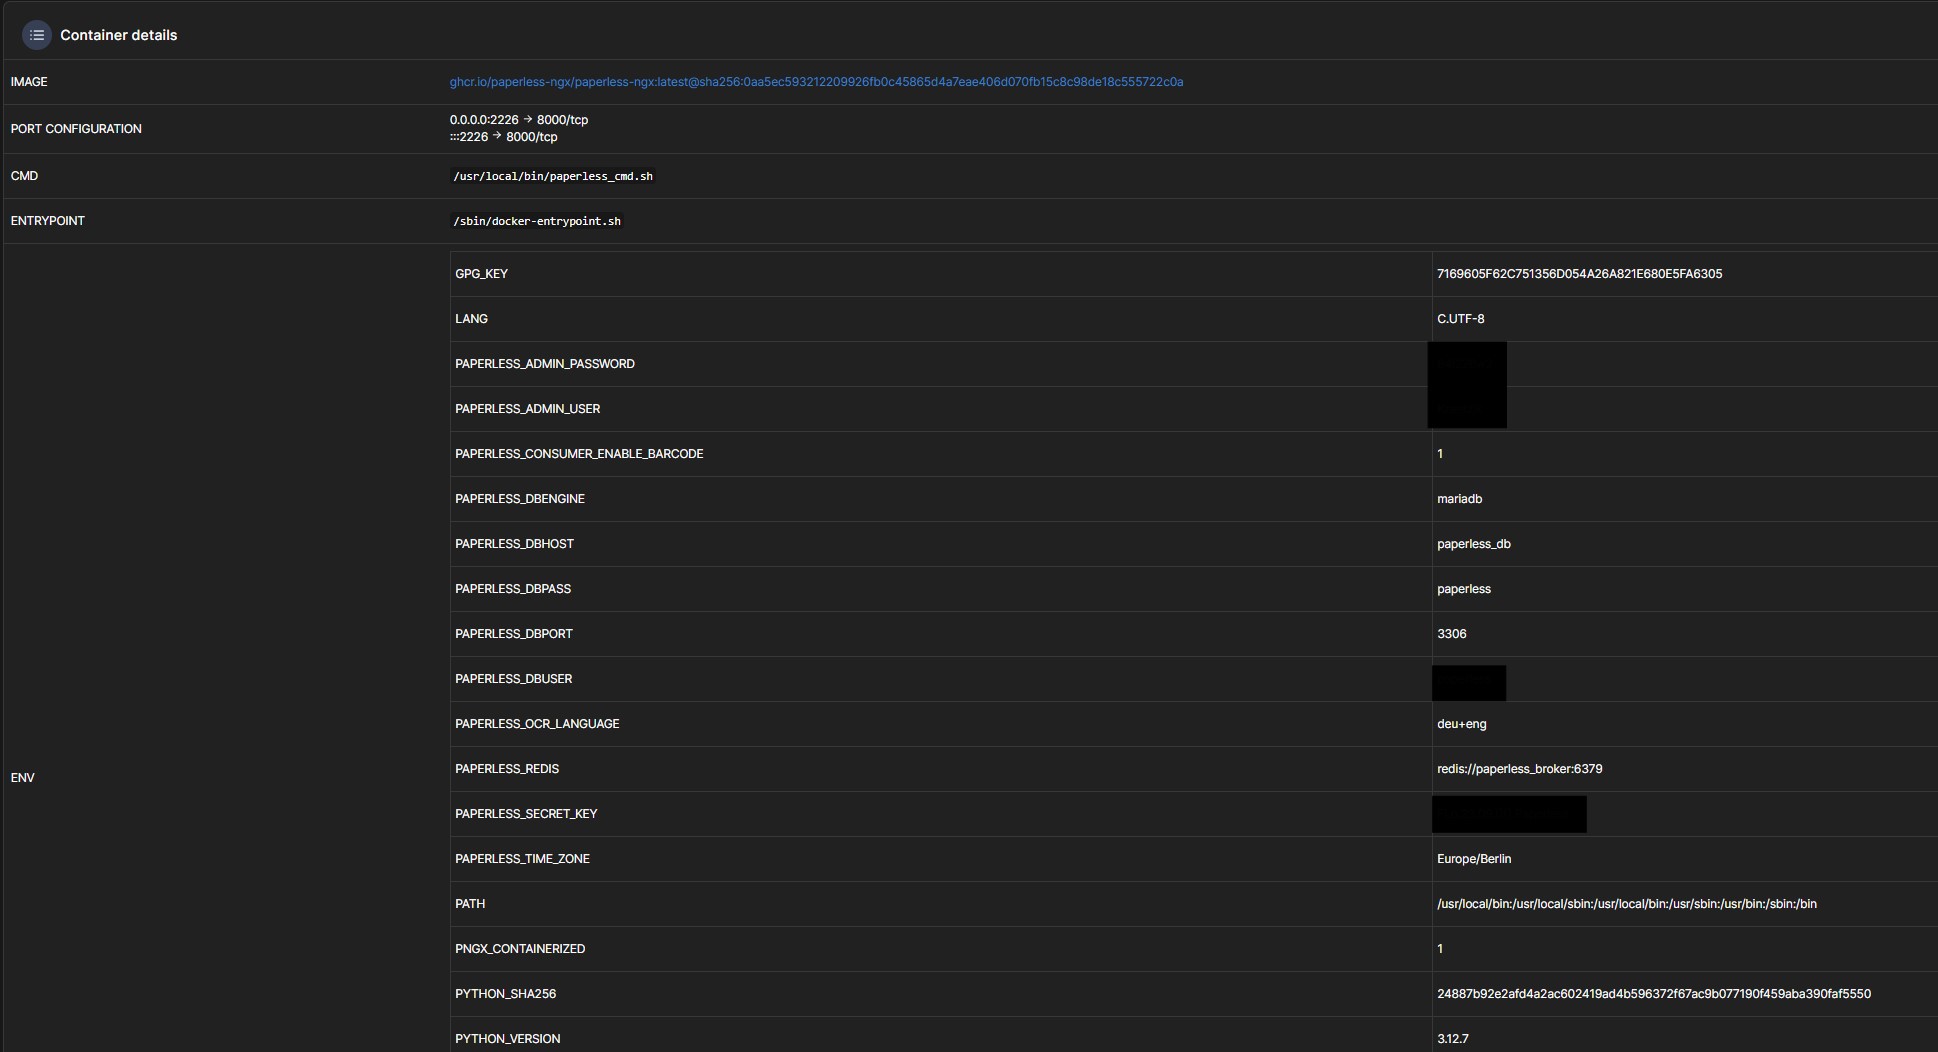Select the redis://paperless_broker:6379 value
The width and height of the screenshot is (1938, 1052).
pos(1519,769)
